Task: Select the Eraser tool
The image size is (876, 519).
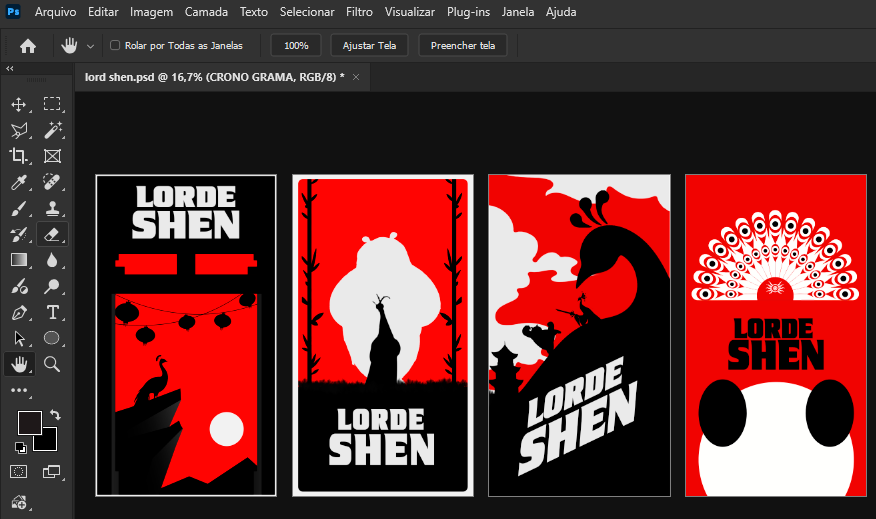Action: pos(52,234)
